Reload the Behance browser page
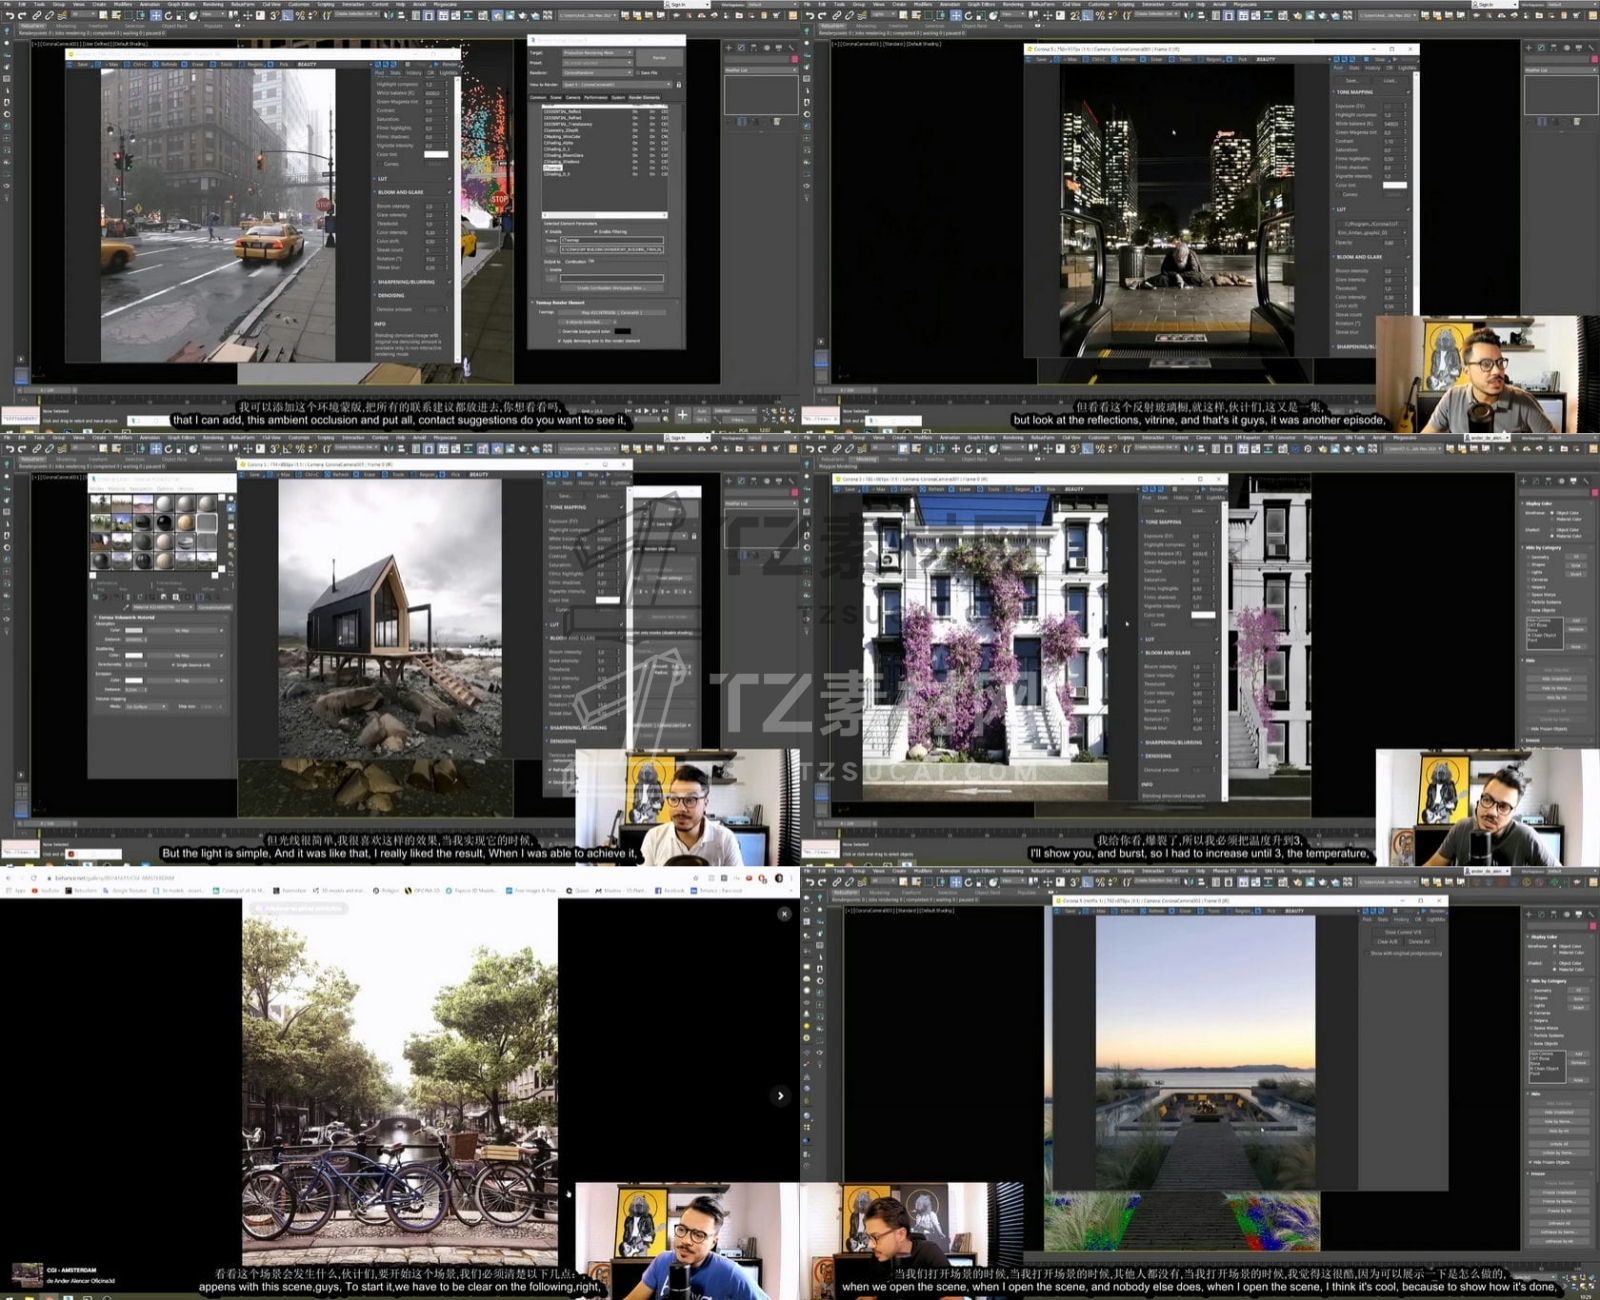 (x=34, y=878)
